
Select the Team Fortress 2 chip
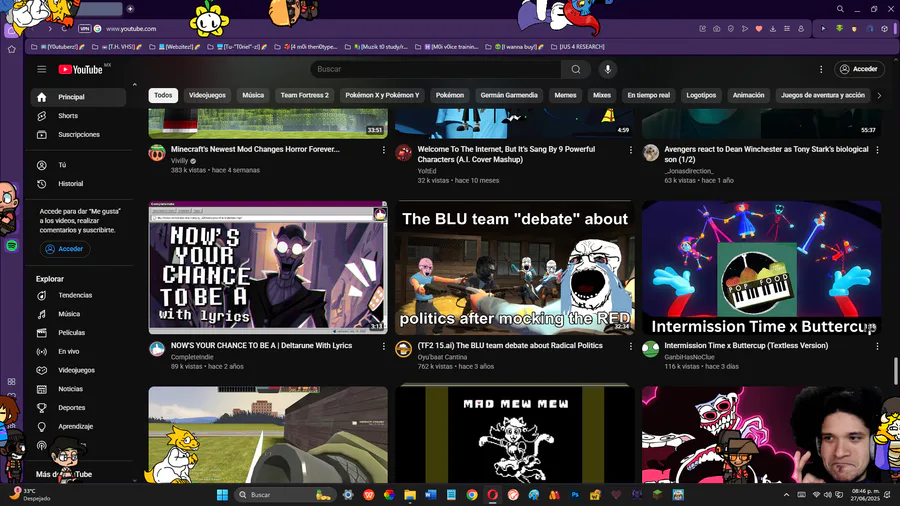(x=305, y=95)
